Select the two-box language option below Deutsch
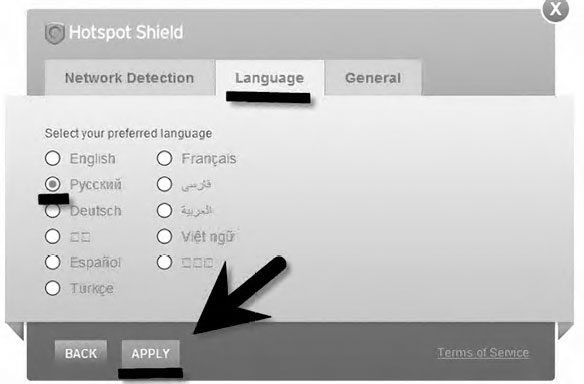 [x=53, y=236]
